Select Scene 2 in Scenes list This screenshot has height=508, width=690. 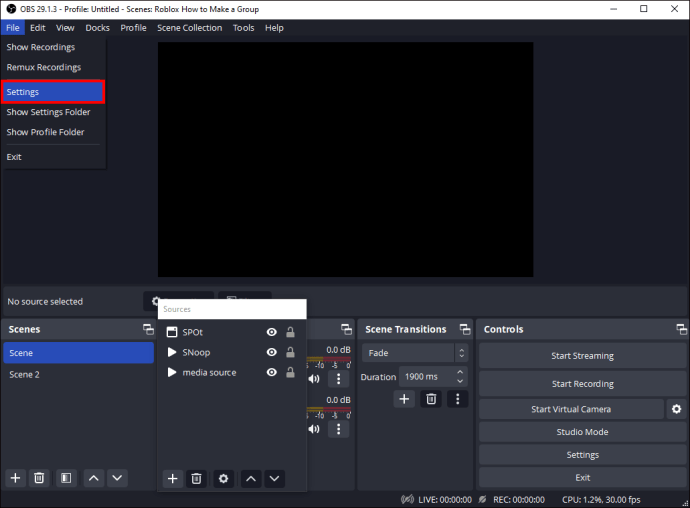[x=79, y=375]
